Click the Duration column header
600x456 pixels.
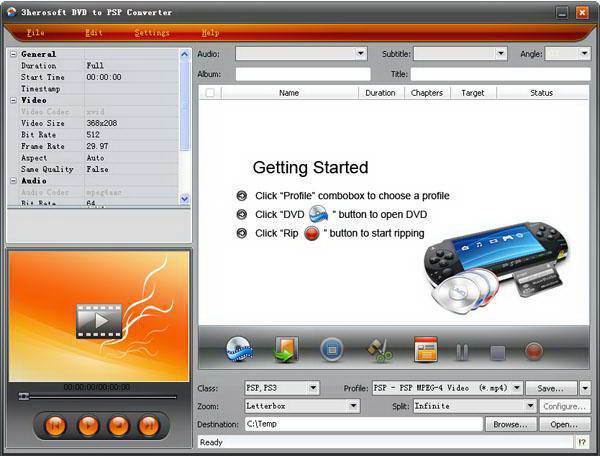pyautogui.click(x=380, y=93)
